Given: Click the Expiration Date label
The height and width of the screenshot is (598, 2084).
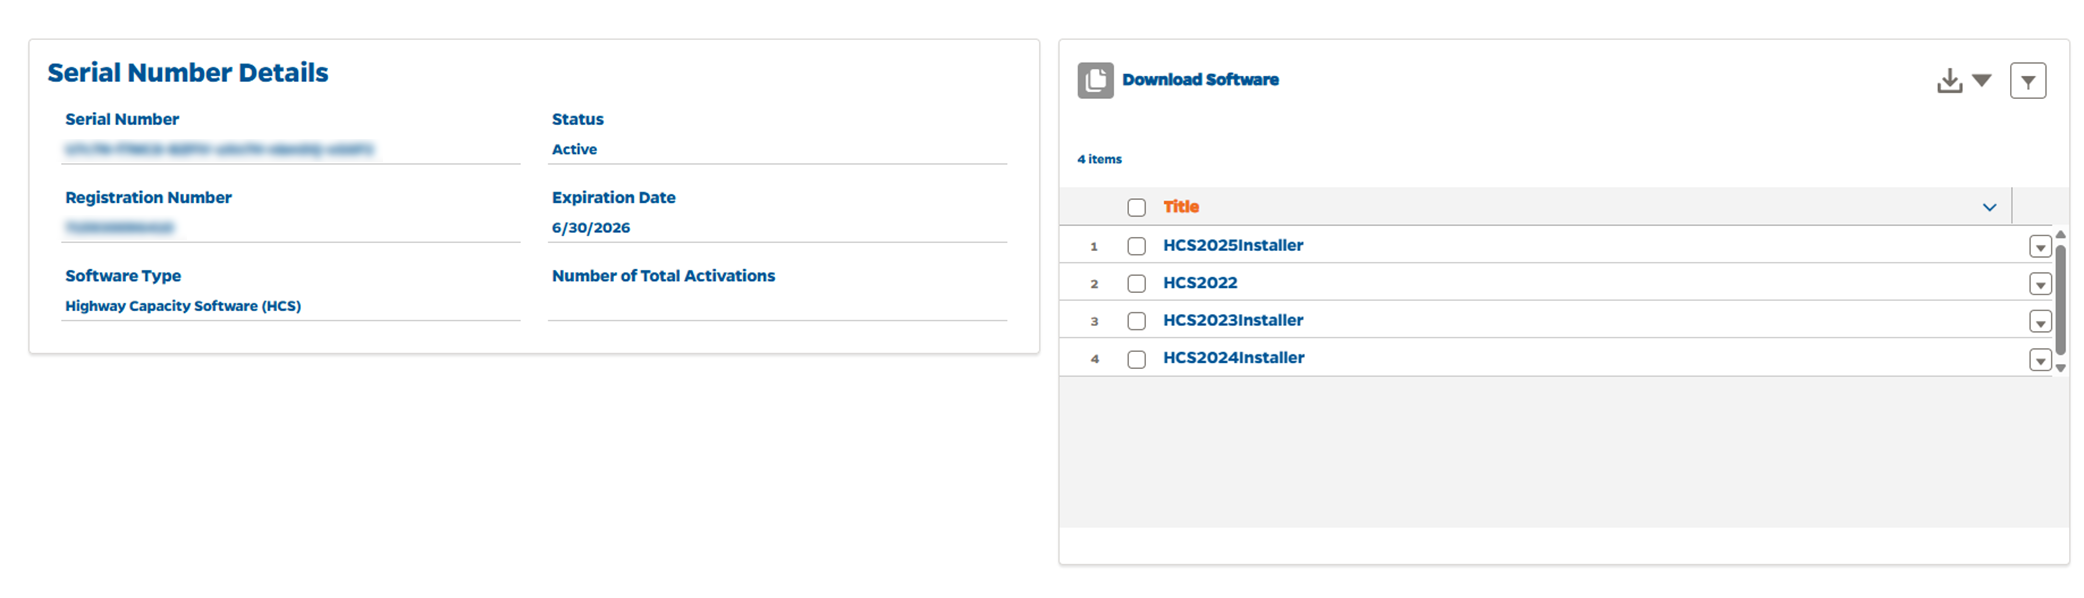Looking at the screenshot, I should point(614,198).
